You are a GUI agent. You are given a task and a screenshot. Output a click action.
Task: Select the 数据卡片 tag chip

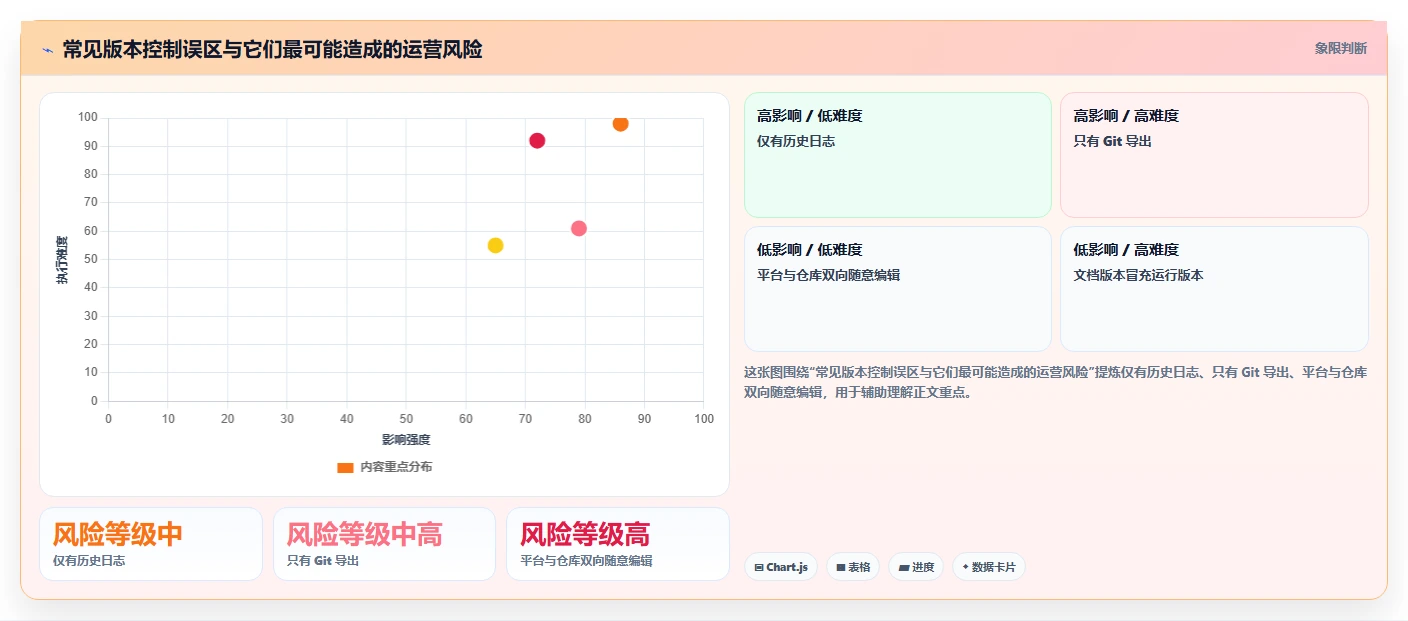[989, 567]
